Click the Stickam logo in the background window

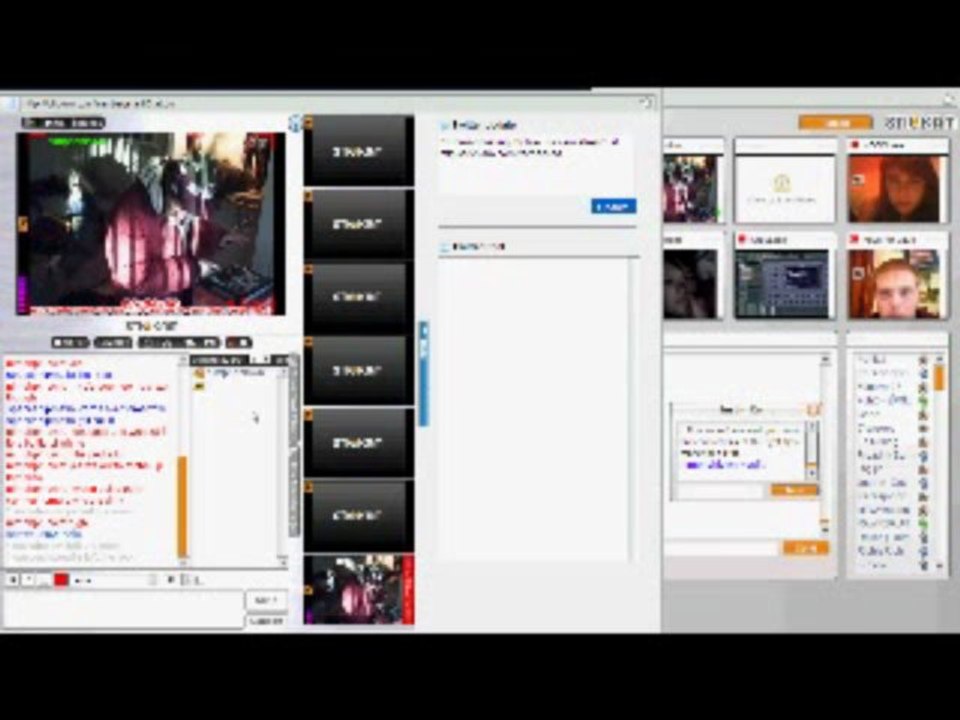tap(919, 122)
